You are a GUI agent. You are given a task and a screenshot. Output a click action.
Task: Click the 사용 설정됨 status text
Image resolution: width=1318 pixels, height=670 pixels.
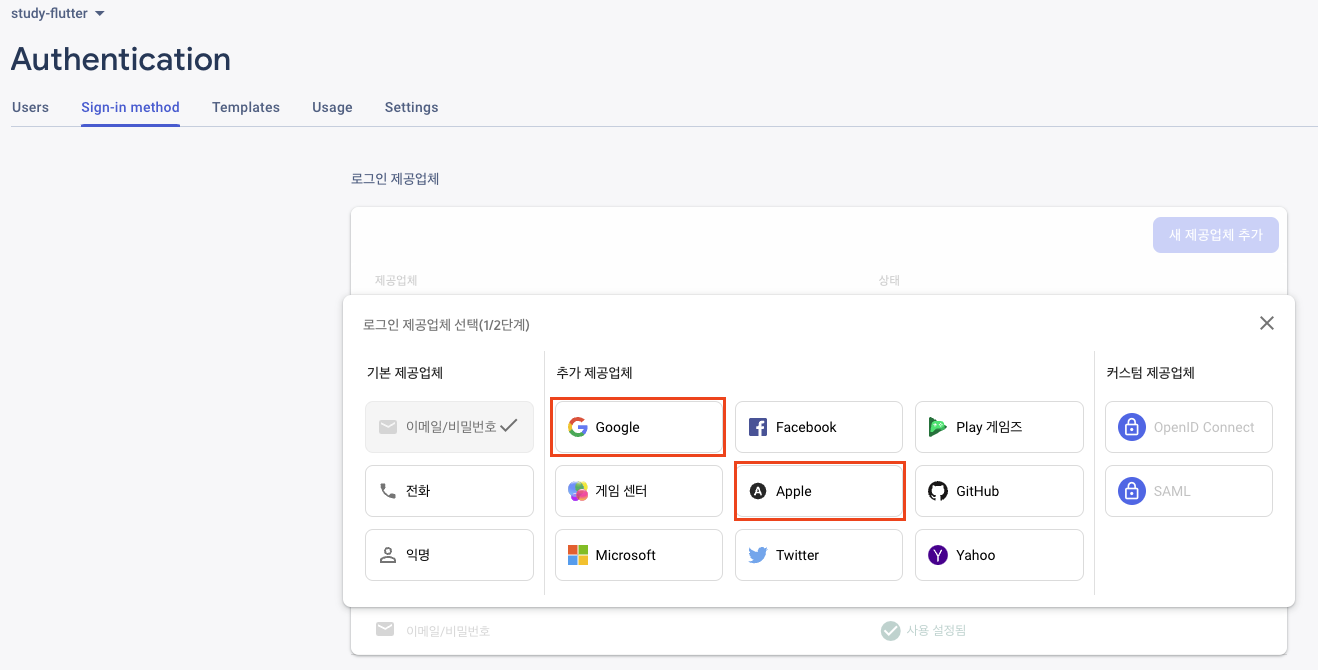coord(936,631)
